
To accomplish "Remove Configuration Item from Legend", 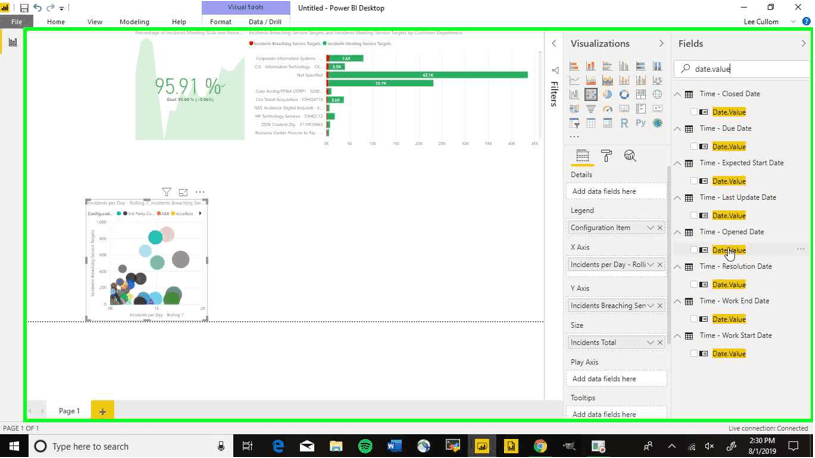I will (660, 228).
